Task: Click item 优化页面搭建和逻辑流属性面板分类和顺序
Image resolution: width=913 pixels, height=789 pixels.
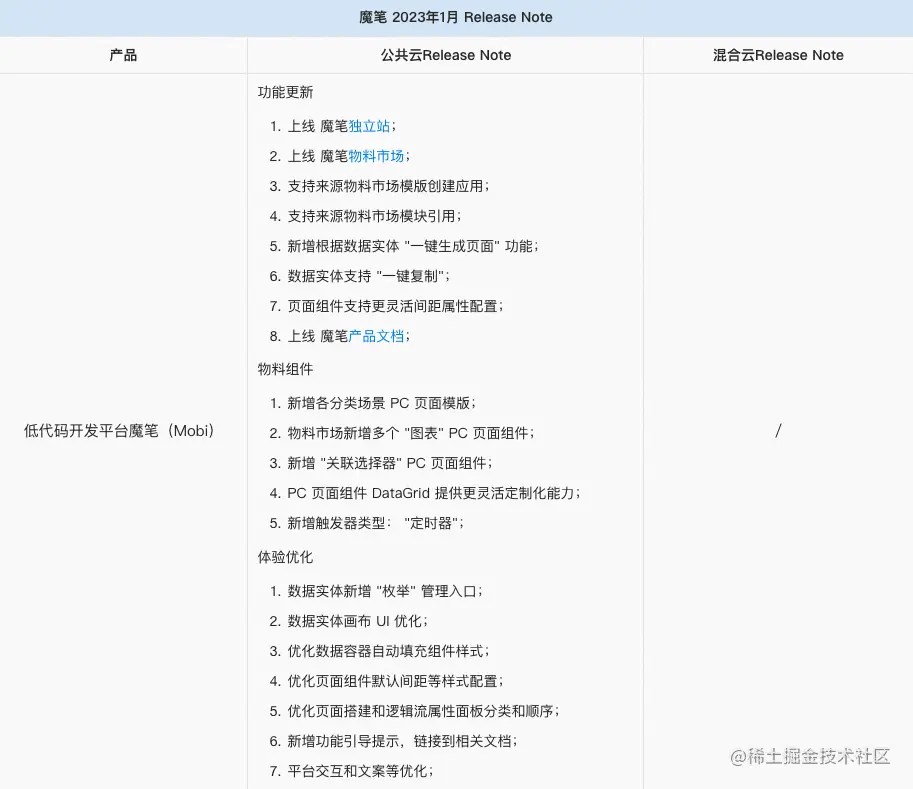Action: (423, 711)
